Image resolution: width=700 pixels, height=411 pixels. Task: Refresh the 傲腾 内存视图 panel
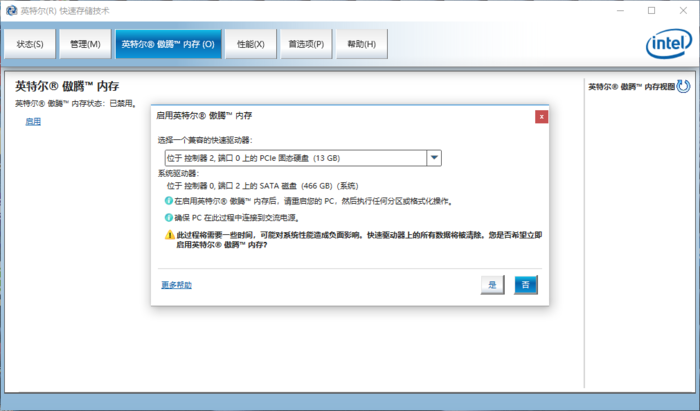(x=683, y=86)
